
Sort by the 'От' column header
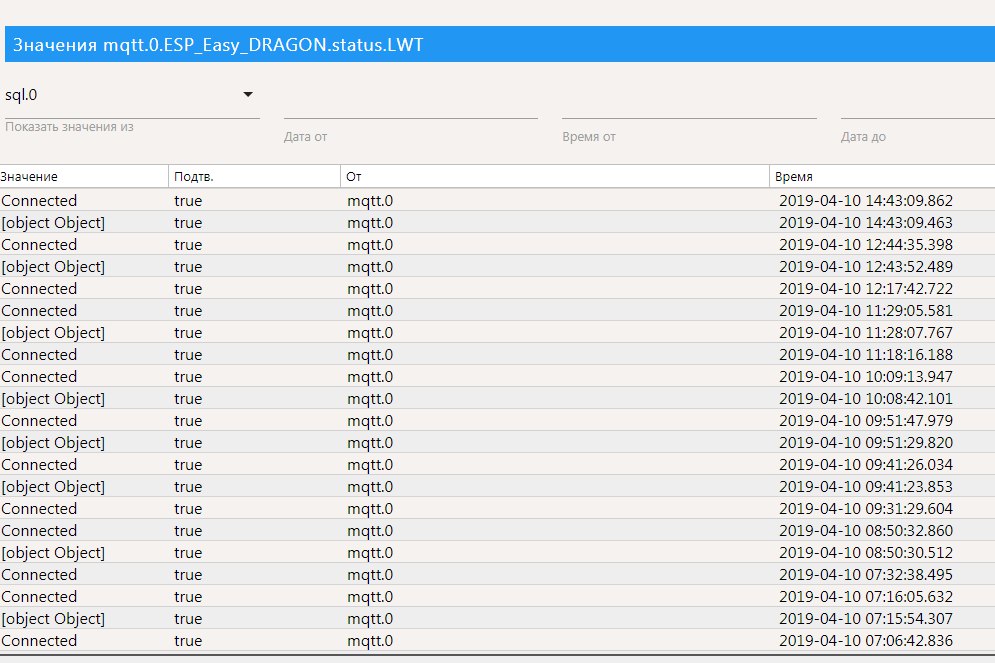[x=555, y=176]
